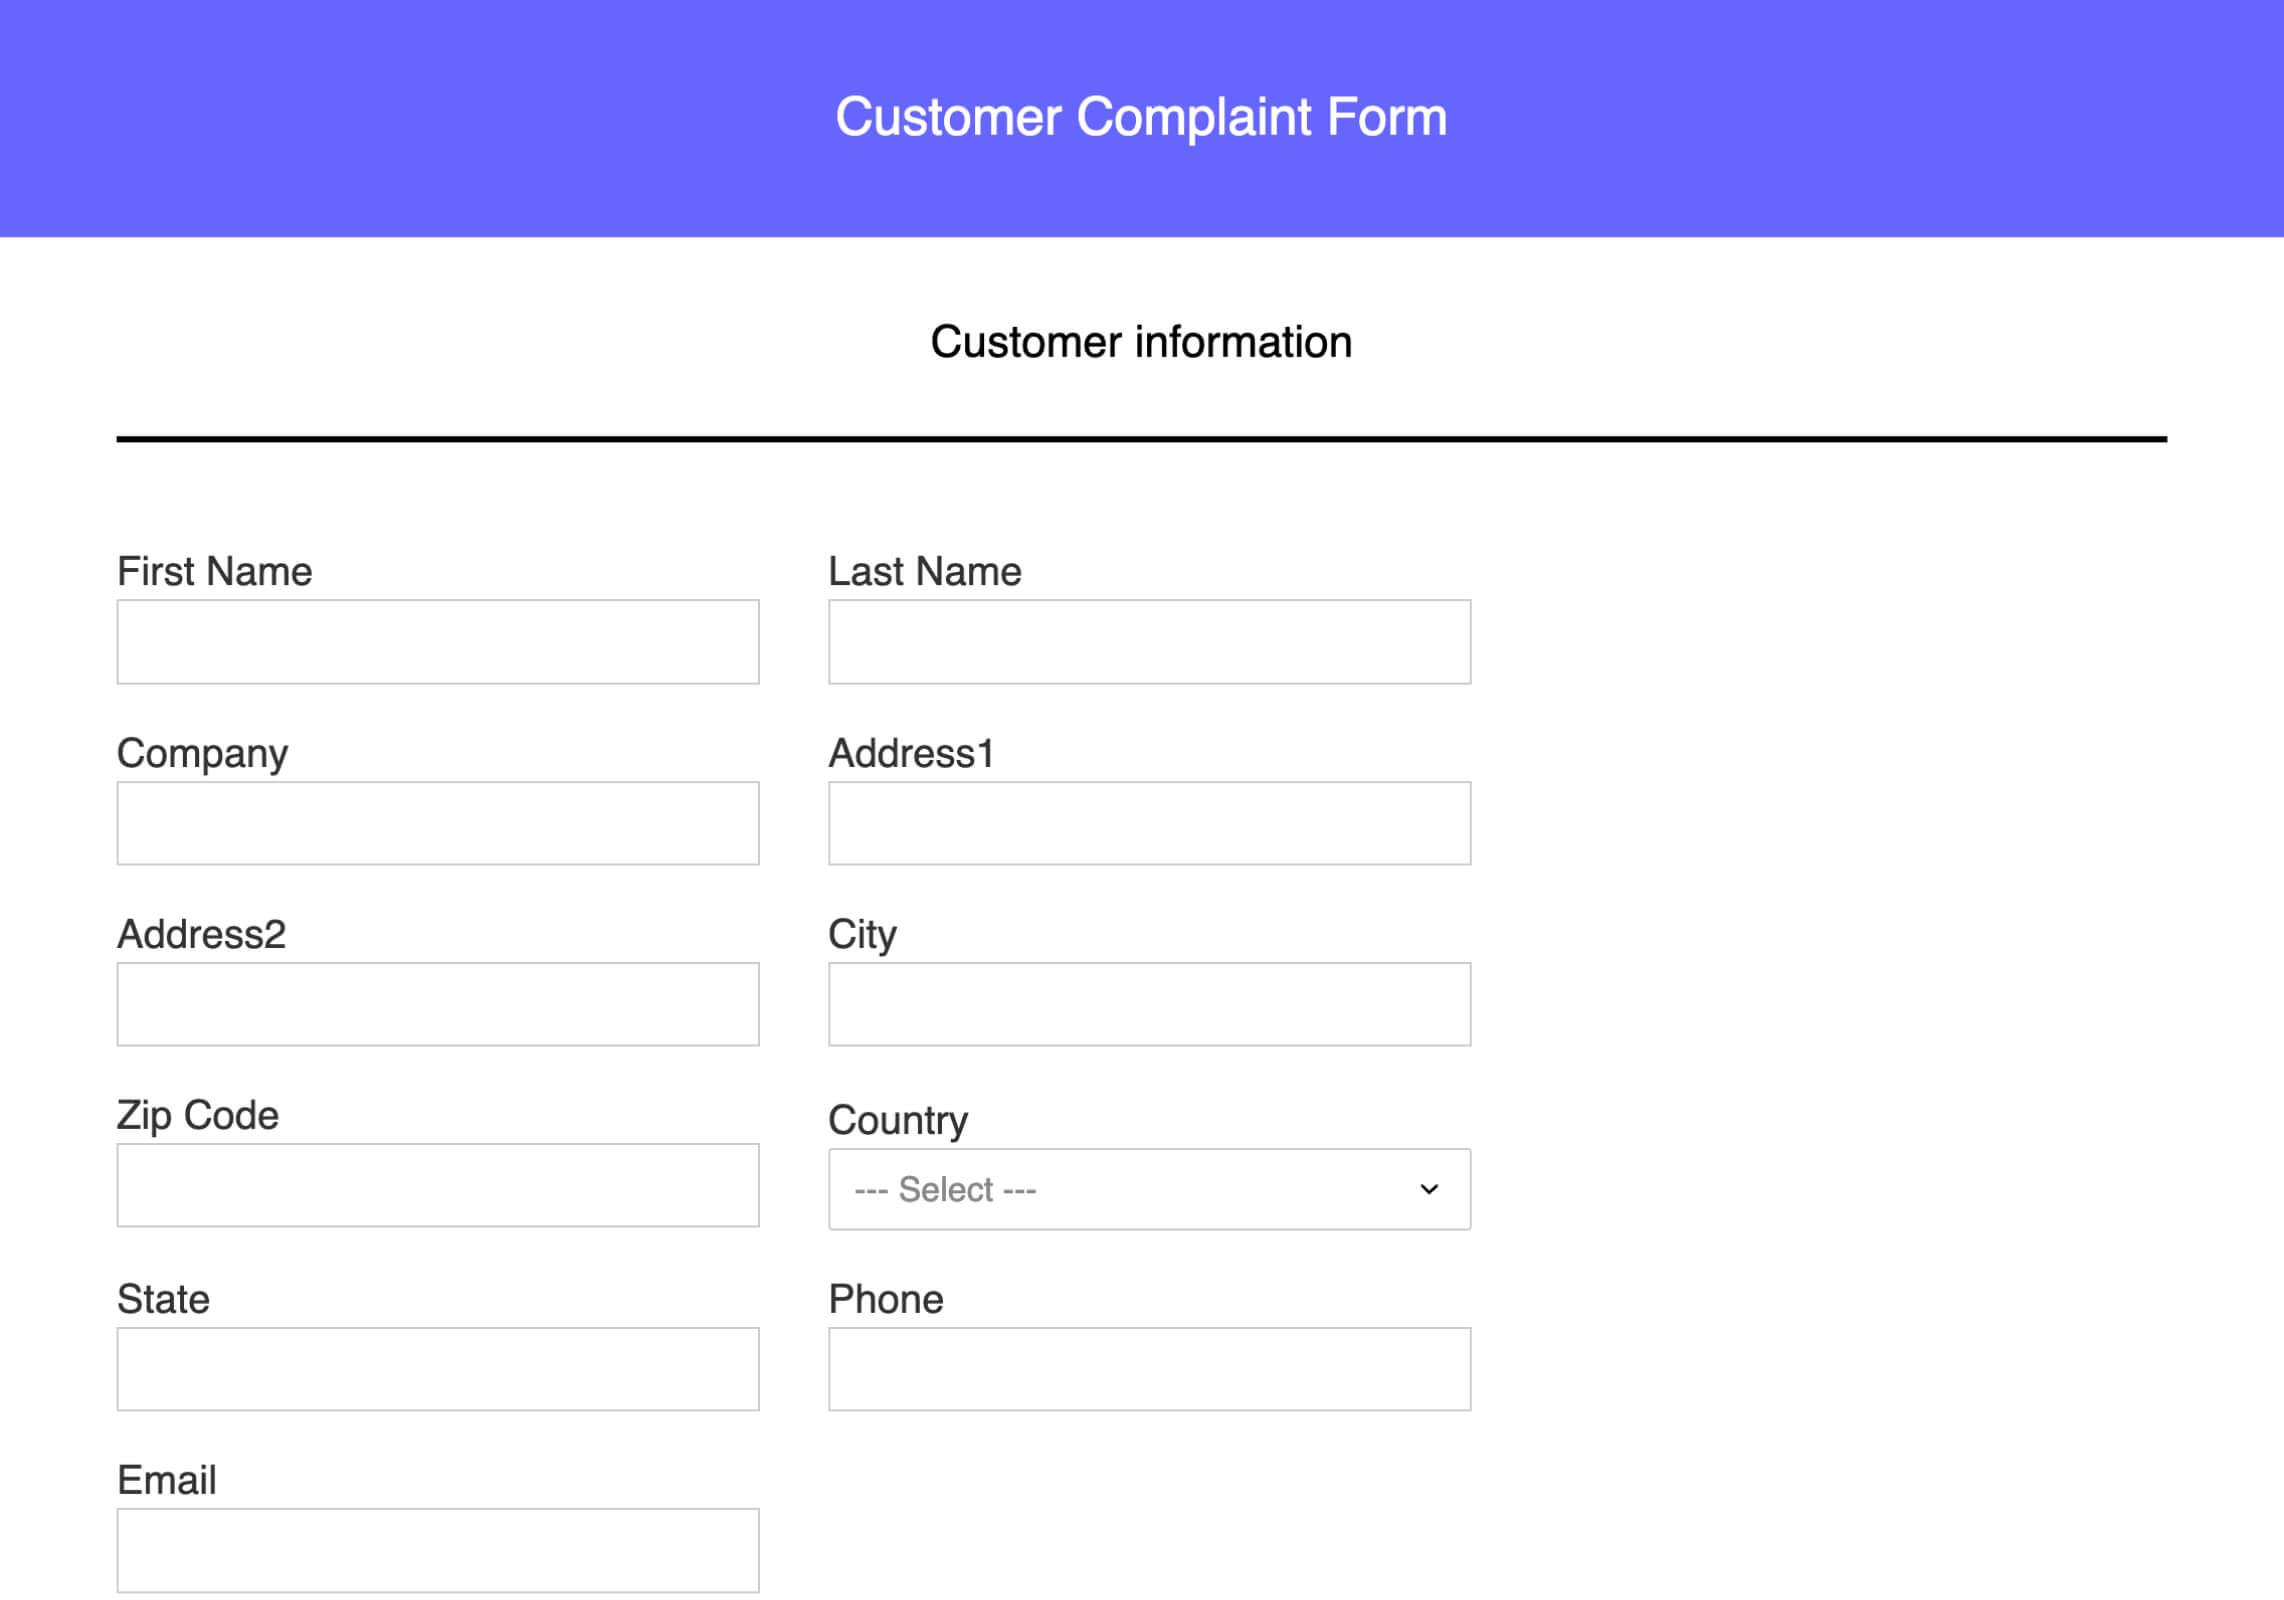Click inside the Company input field
The height and width of the screenshot is (1600, 2284).
[x=437, y=822]
